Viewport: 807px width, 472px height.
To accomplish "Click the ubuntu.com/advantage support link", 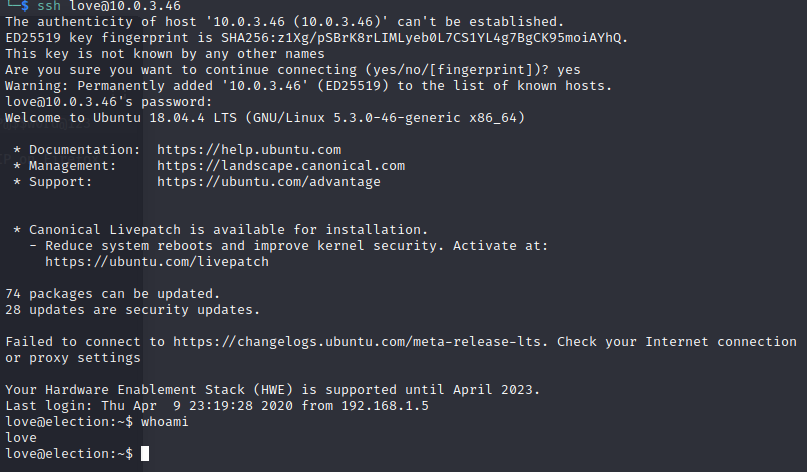I will tap(269, 182).
